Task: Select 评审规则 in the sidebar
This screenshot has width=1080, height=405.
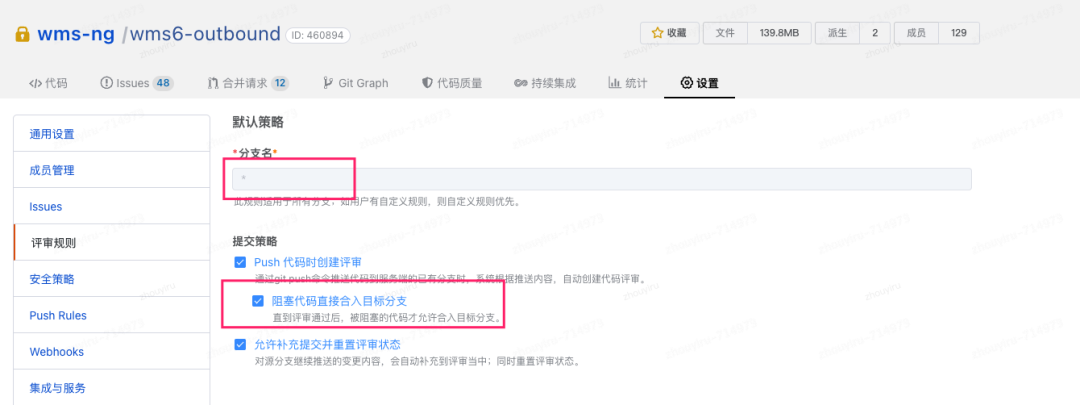Action: point(112,242)
